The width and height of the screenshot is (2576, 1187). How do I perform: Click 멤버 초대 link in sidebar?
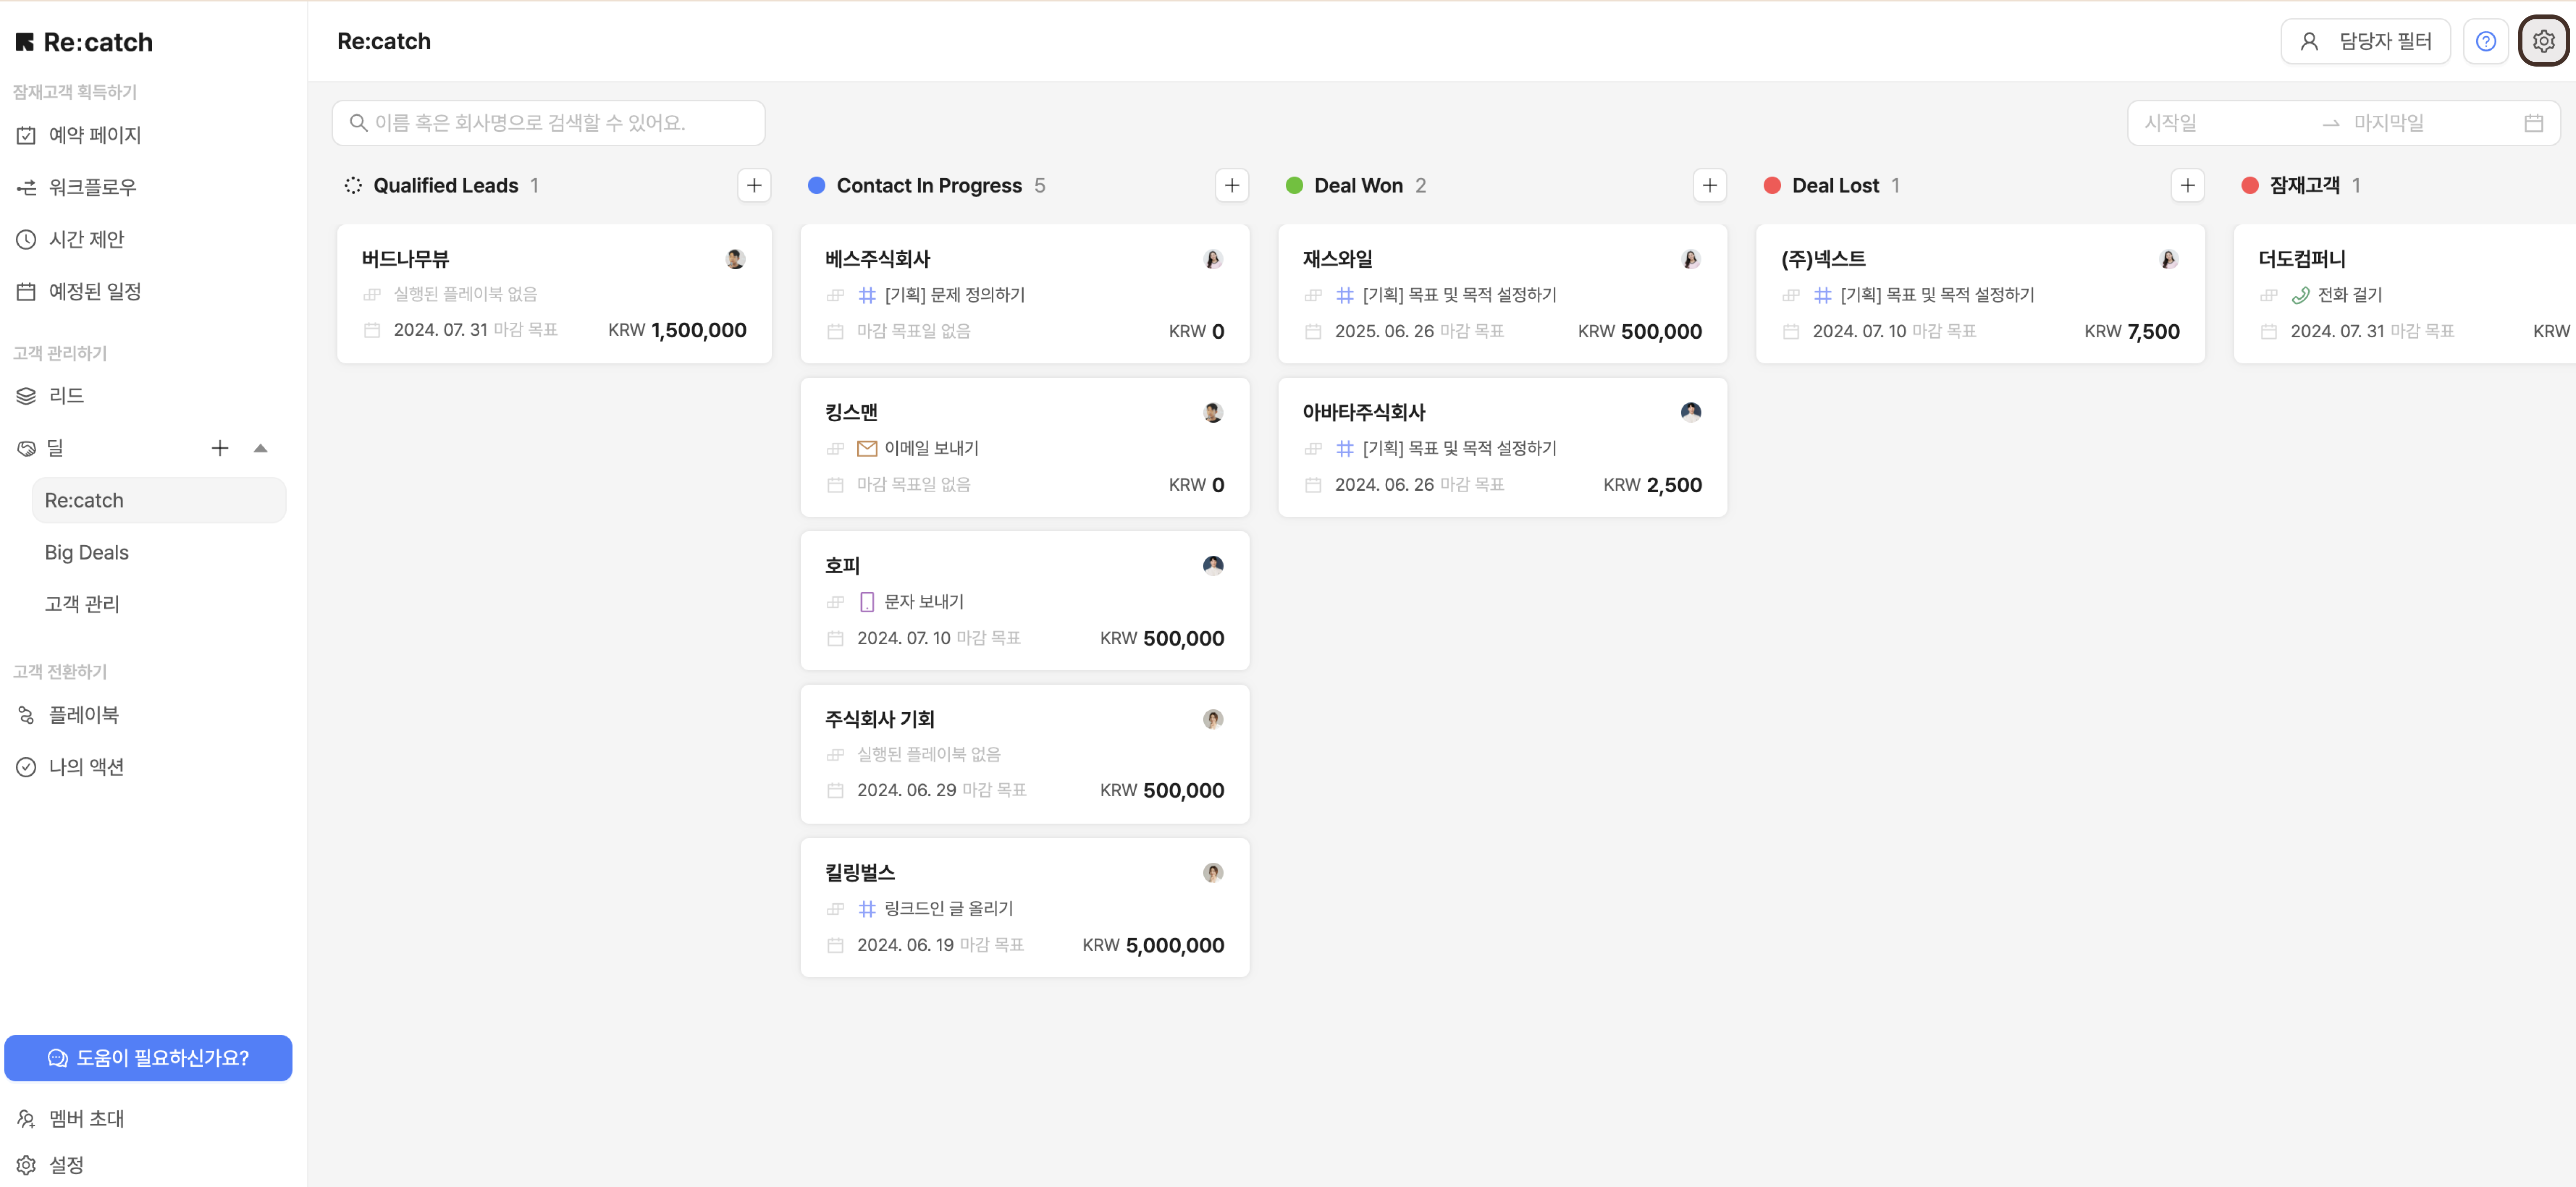coord(86,1118)
